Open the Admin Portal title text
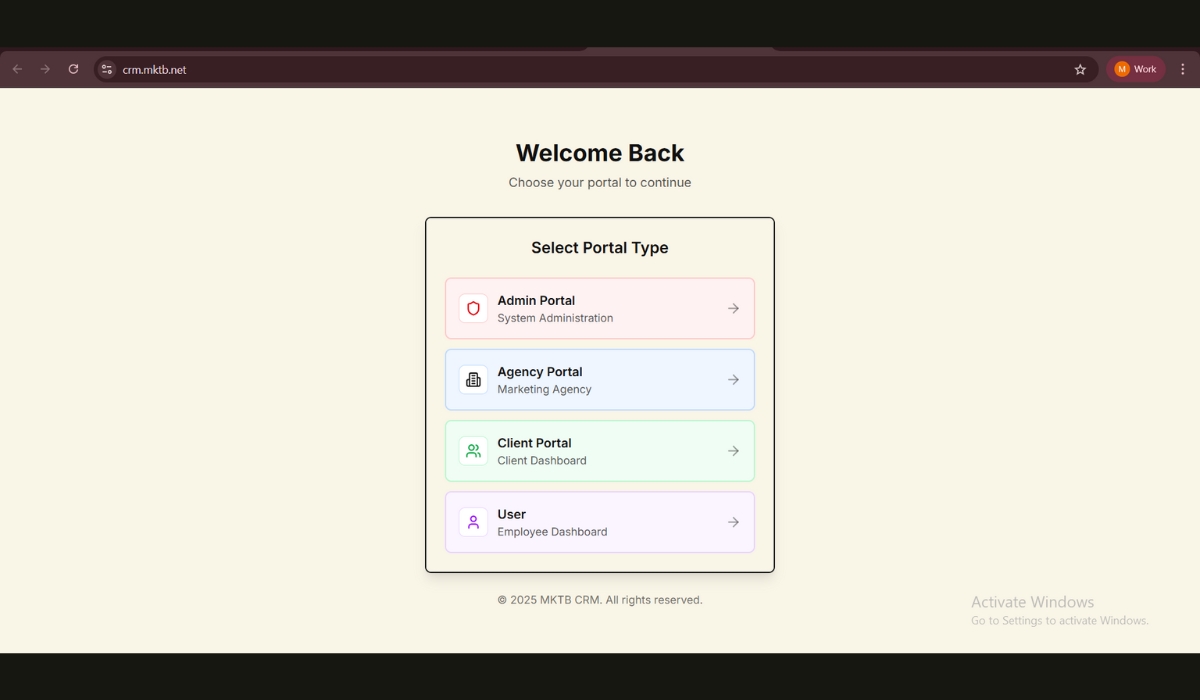 pyautogui.click(x=536, y=300)
